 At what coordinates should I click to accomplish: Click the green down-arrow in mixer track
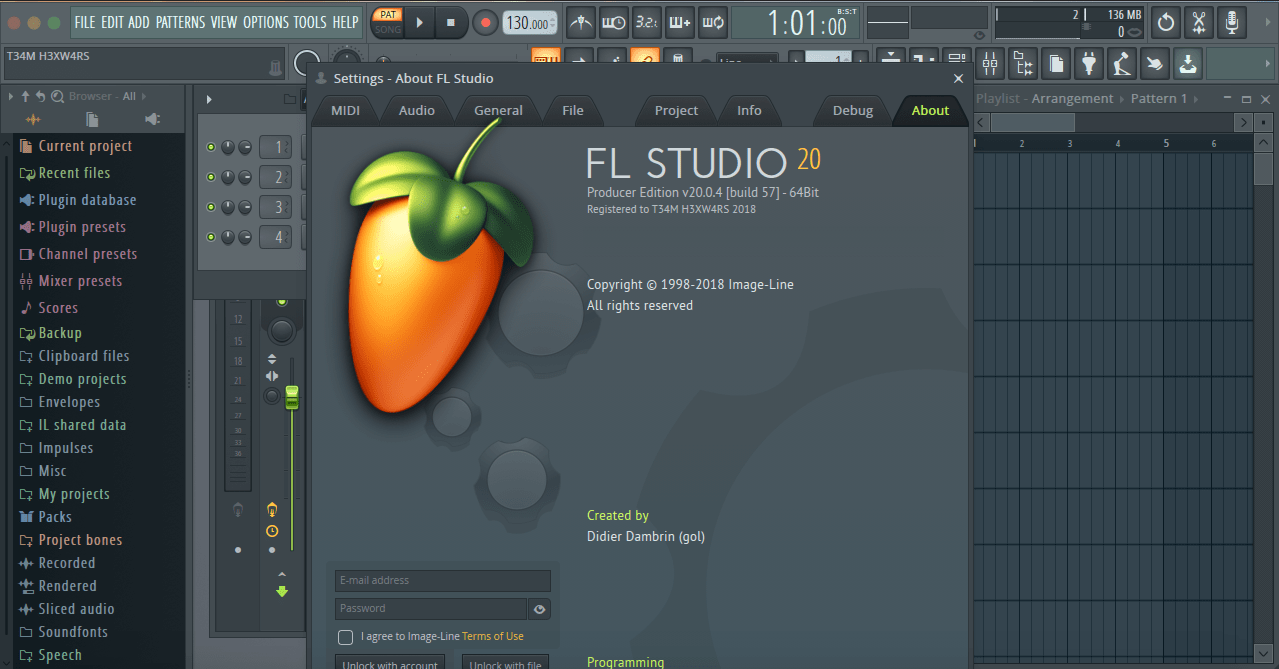coord(282,591)
